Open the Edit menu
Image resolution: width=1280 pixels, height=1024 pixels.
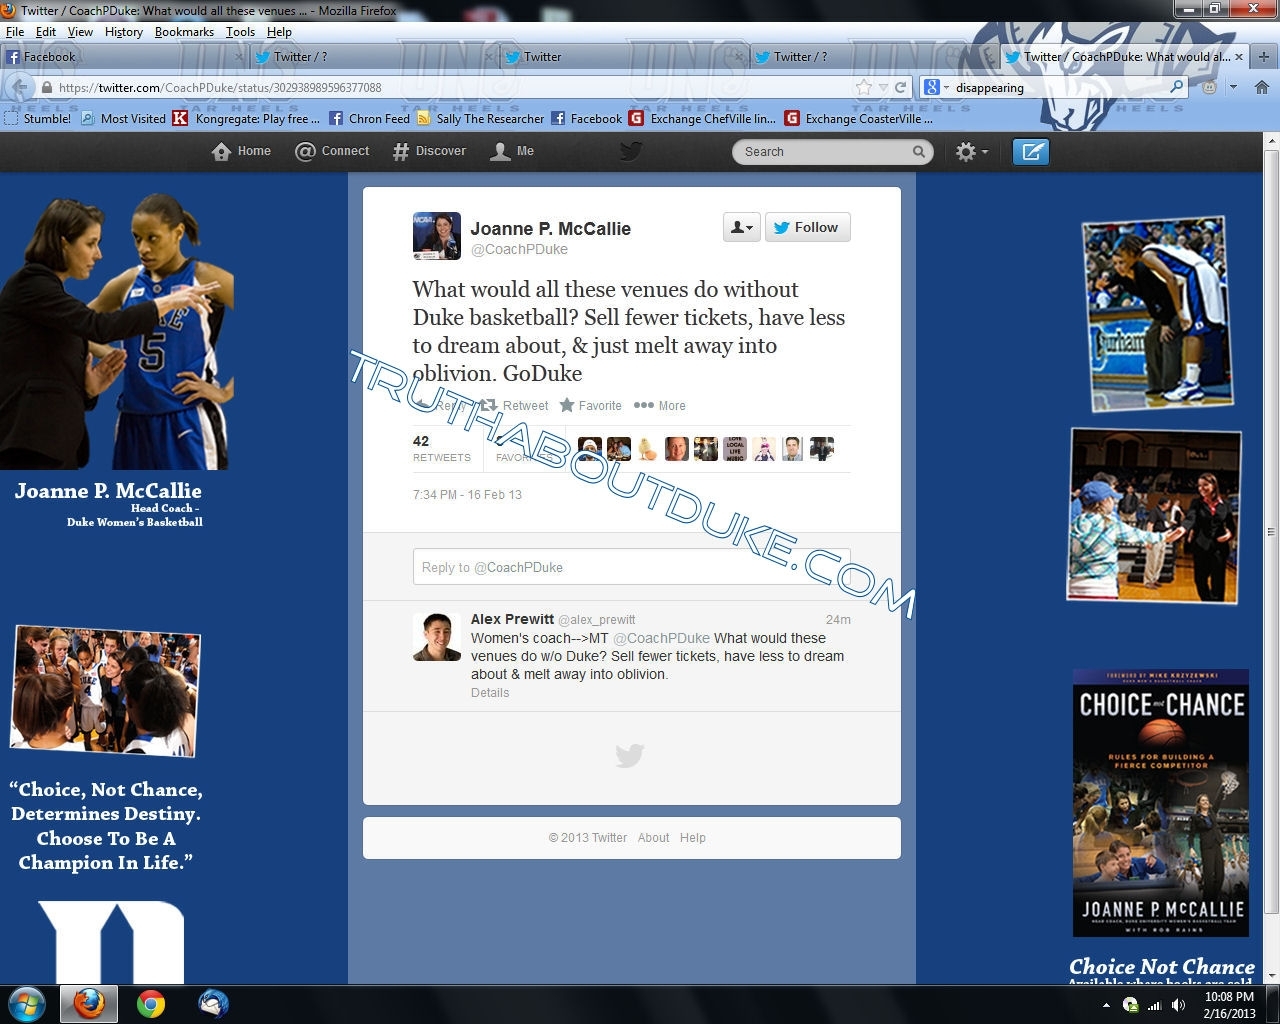pyautogui.click(x=46, y=32)
